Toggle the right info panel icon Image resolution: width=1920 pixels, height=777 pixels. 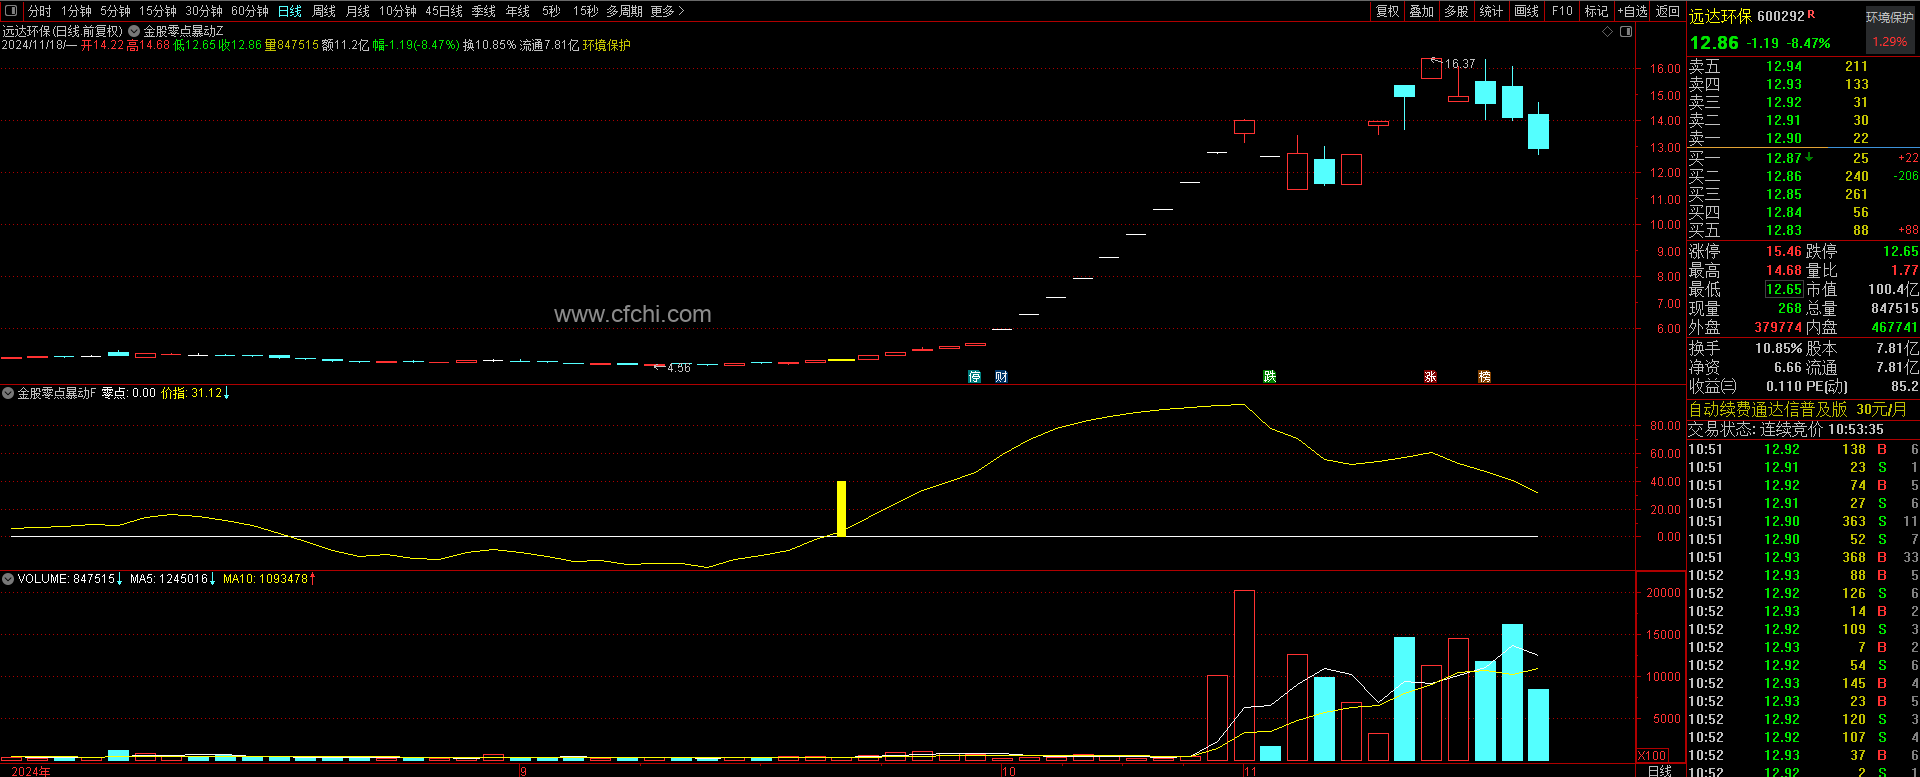coord(1626,32)
